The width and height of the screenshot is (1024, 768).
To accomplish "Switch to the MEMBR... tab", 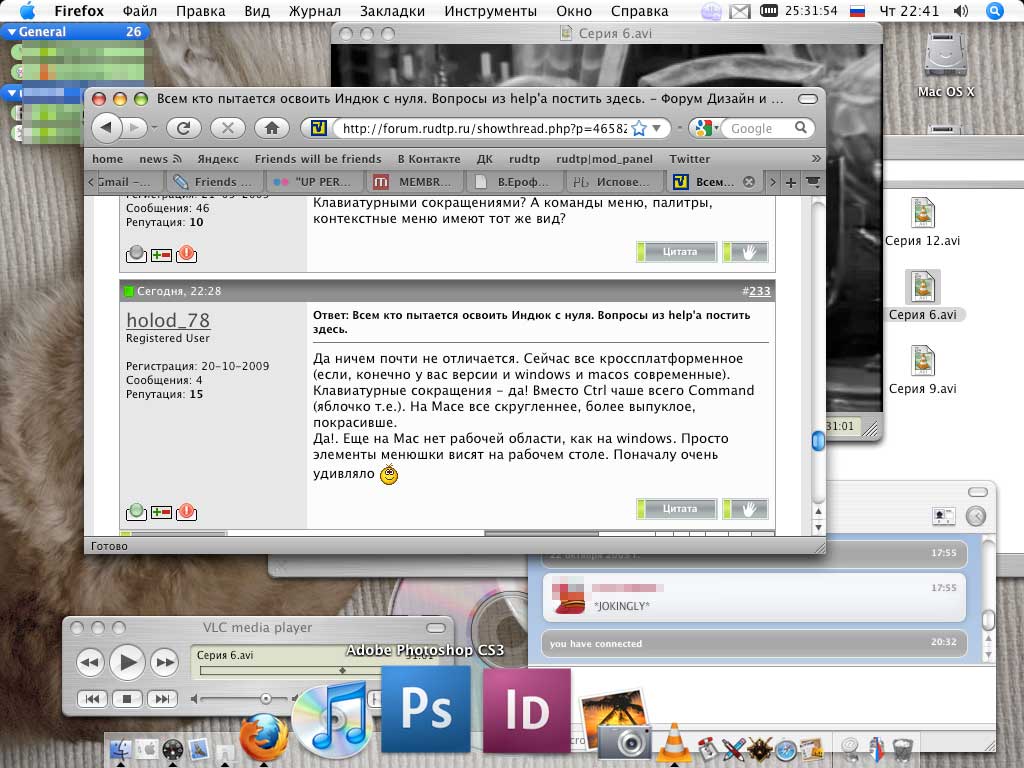I will point(414,182).
